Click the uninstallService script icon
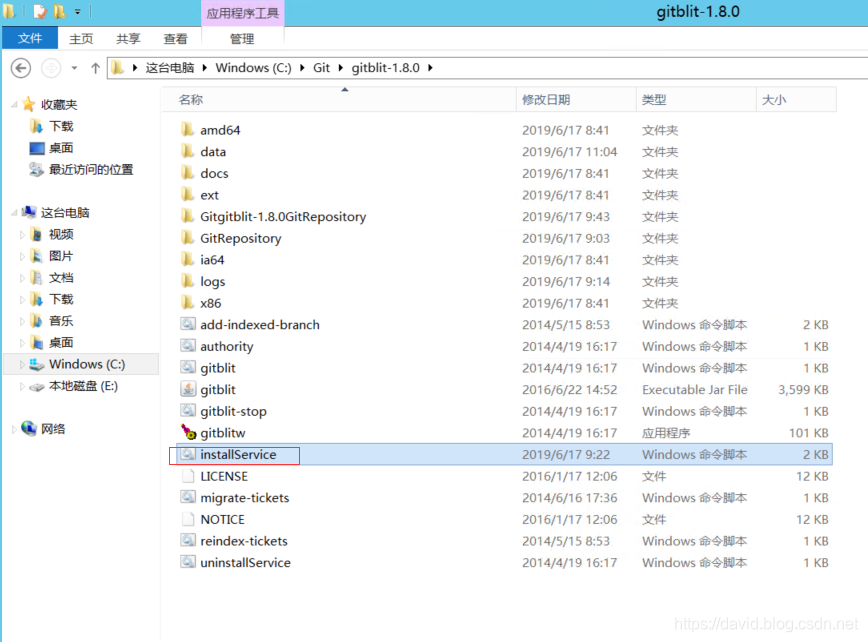Screen dimensions: 868x642 pos(188,562)
